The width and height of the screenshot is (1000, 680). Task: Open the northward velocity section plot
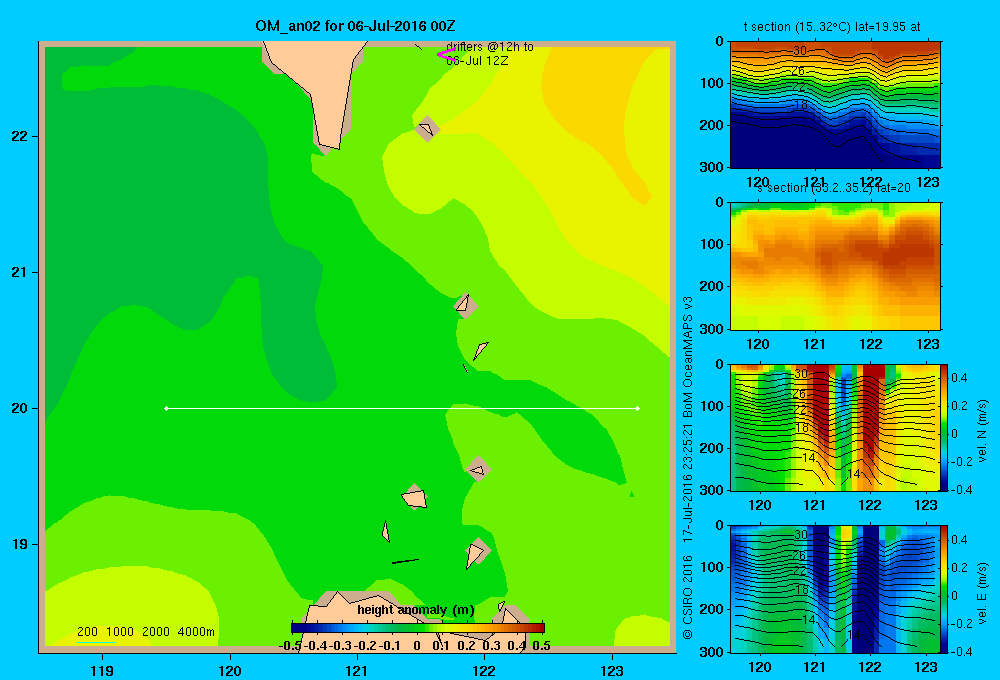tap(835, 427)
